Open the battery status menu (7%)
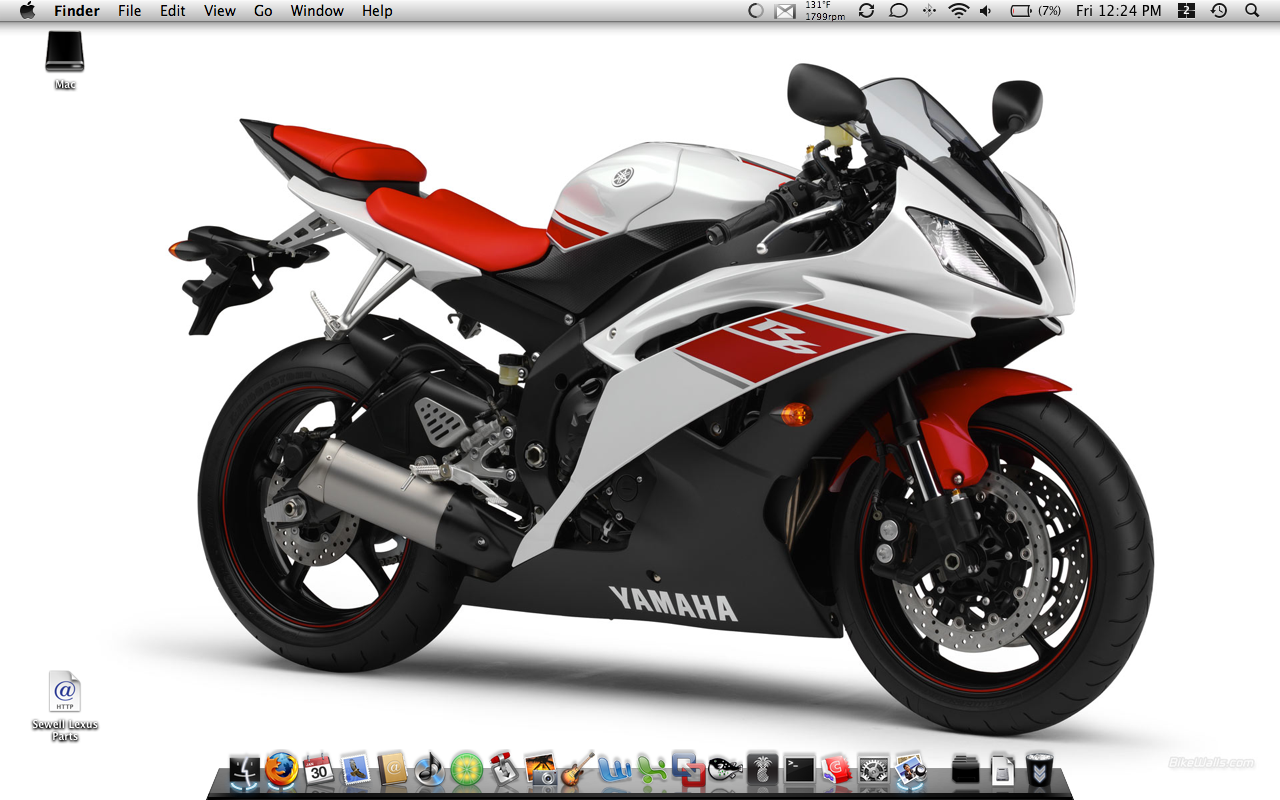The width and height of the screenshot is (1280, 800). pyautogui.click(x=1036, y=11)
